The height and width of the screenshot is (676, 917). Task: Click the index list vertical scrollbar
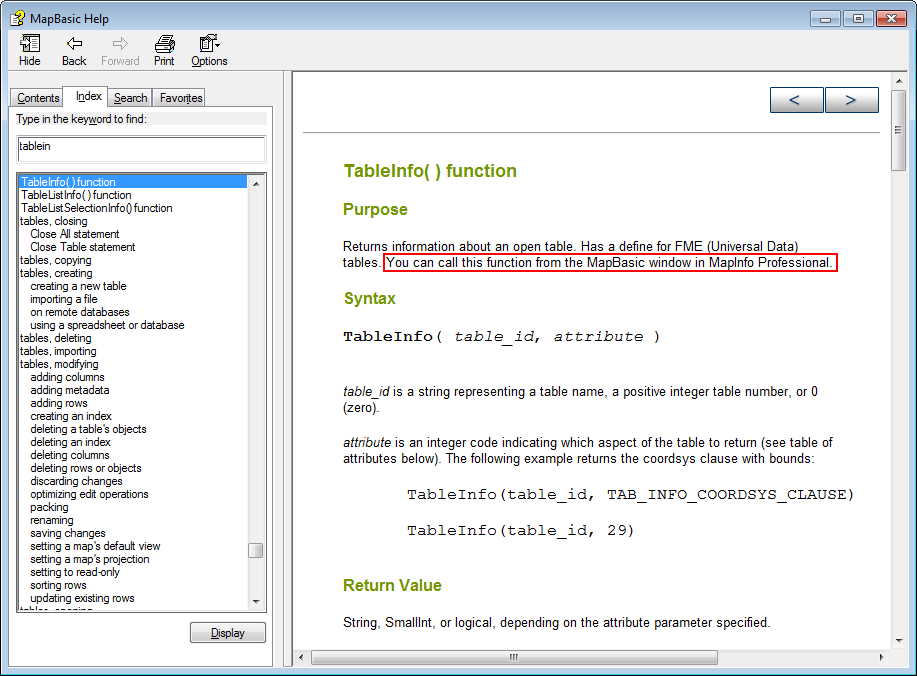point(256,550)
